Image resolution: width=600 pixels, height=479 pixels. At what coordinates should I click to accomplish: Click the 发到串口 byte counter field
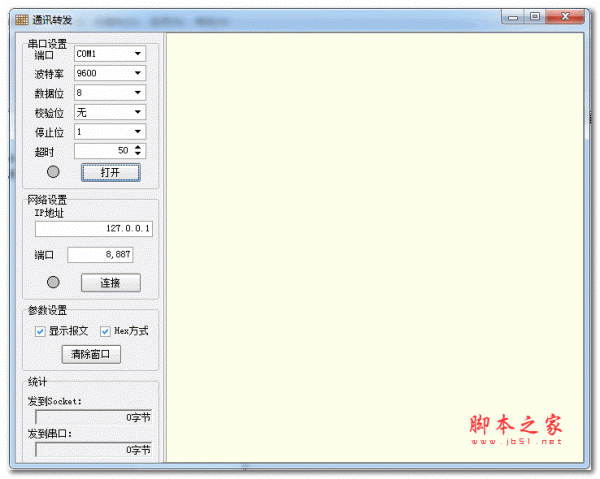click(x=94, y=450)
